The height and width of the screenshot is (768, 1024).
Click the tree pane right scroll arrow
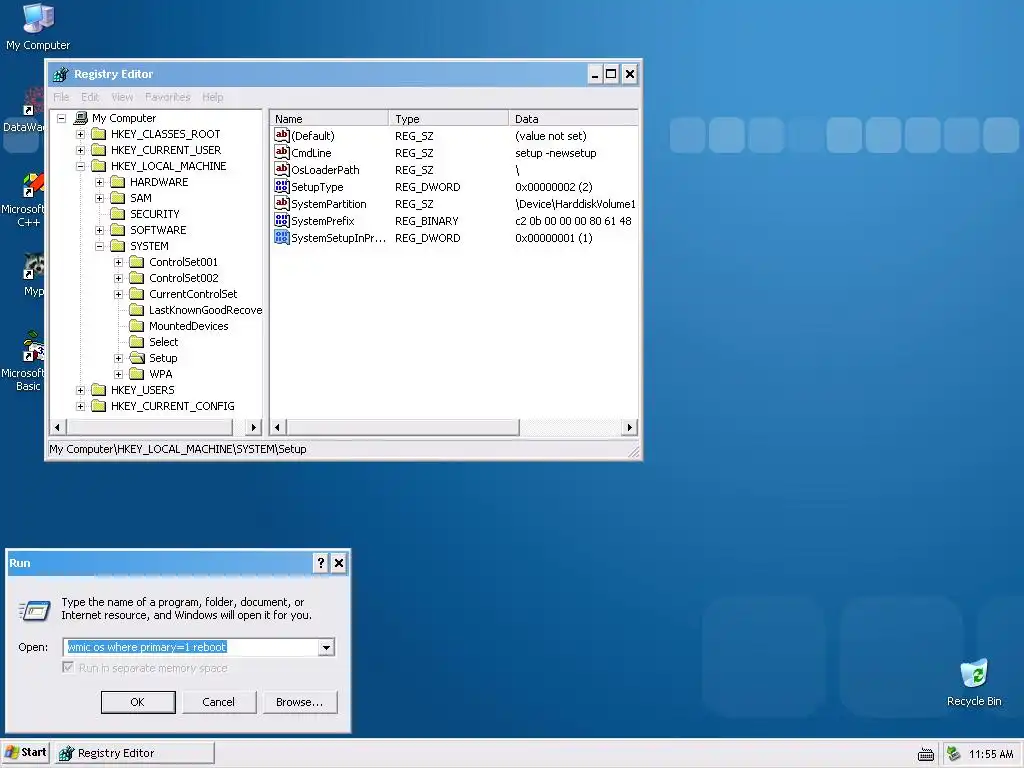pyautogui.click(x=253, y=427)
